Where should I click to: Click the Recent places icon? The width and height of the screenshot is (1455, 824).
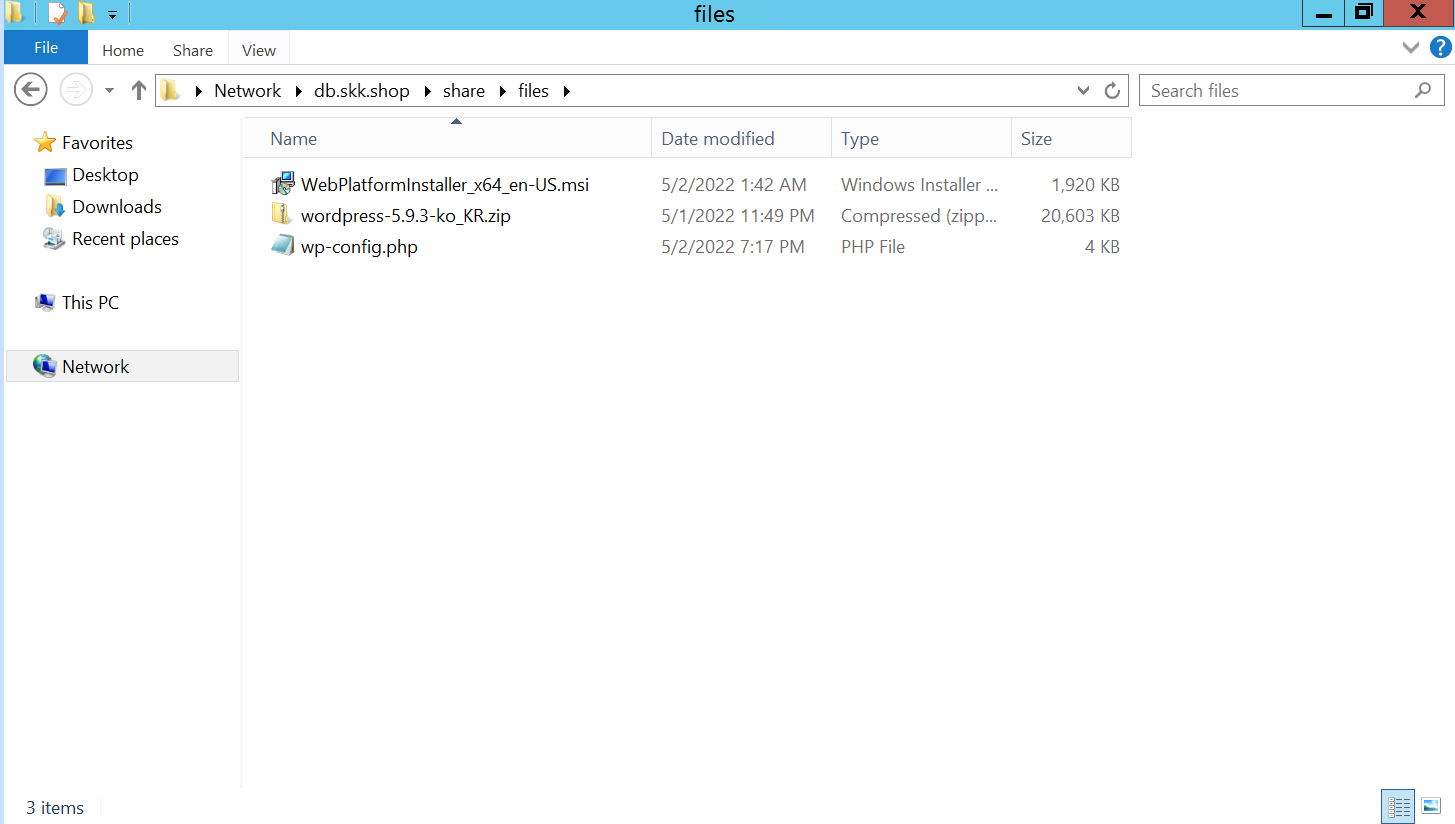[x=54, y=238]
